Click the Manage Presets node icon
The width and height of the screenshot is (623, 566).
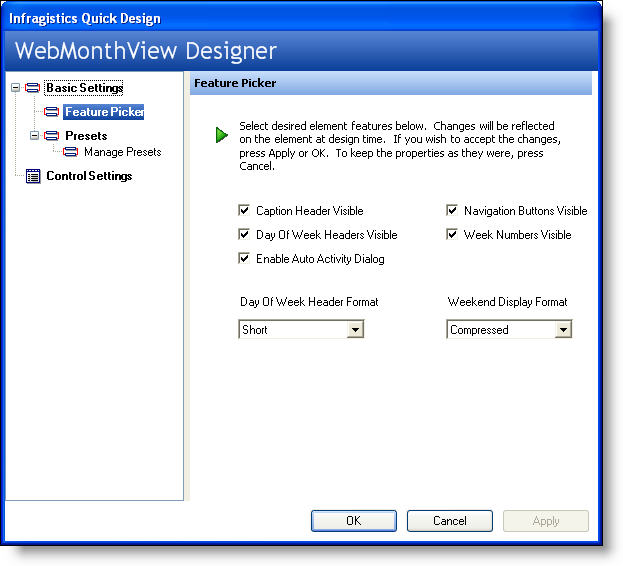[71, 152]
